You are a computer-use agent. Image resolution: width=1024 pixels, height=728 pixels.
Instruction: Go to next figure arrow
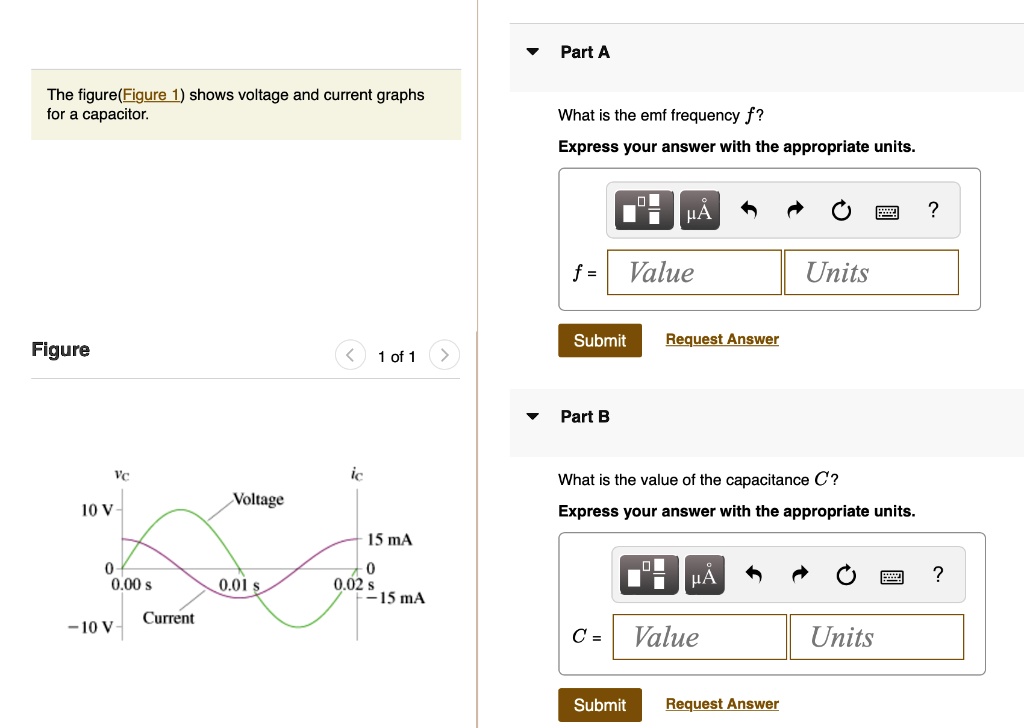(x=445, y=355)
